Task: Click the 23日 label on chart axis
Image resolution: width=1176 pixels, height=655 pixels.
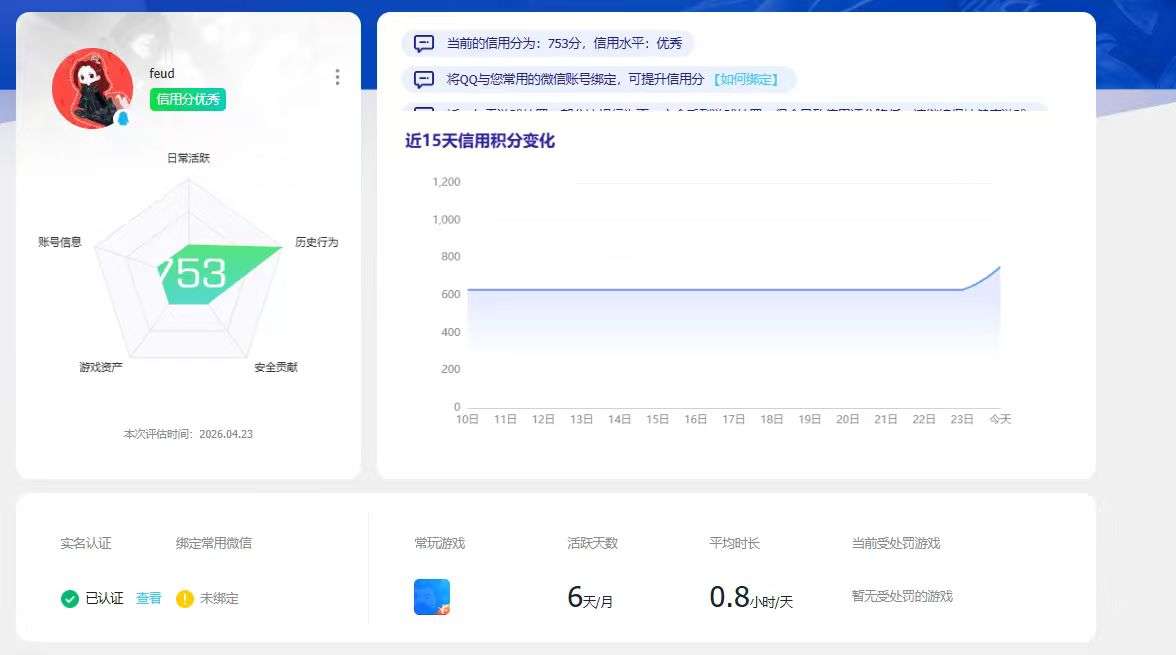Action: [x=962, y=419]
